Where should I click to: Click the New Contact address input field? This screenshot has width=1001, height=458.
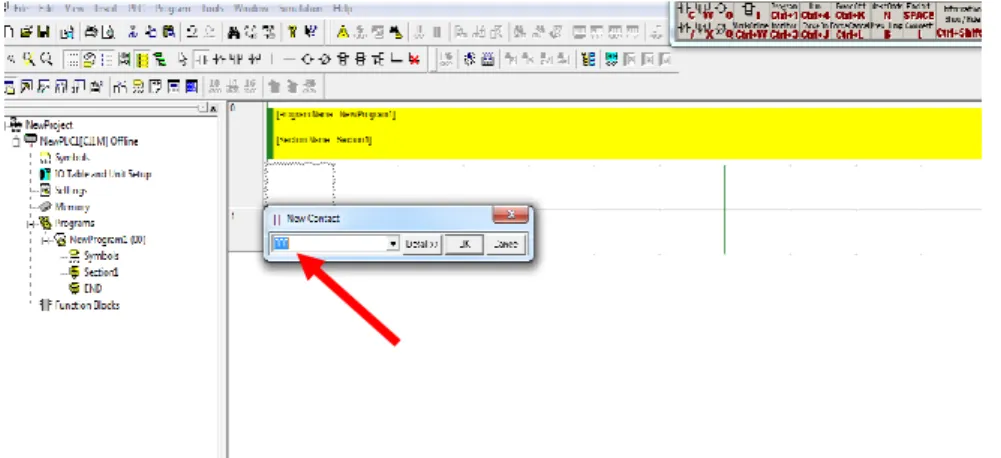(329, 243)
